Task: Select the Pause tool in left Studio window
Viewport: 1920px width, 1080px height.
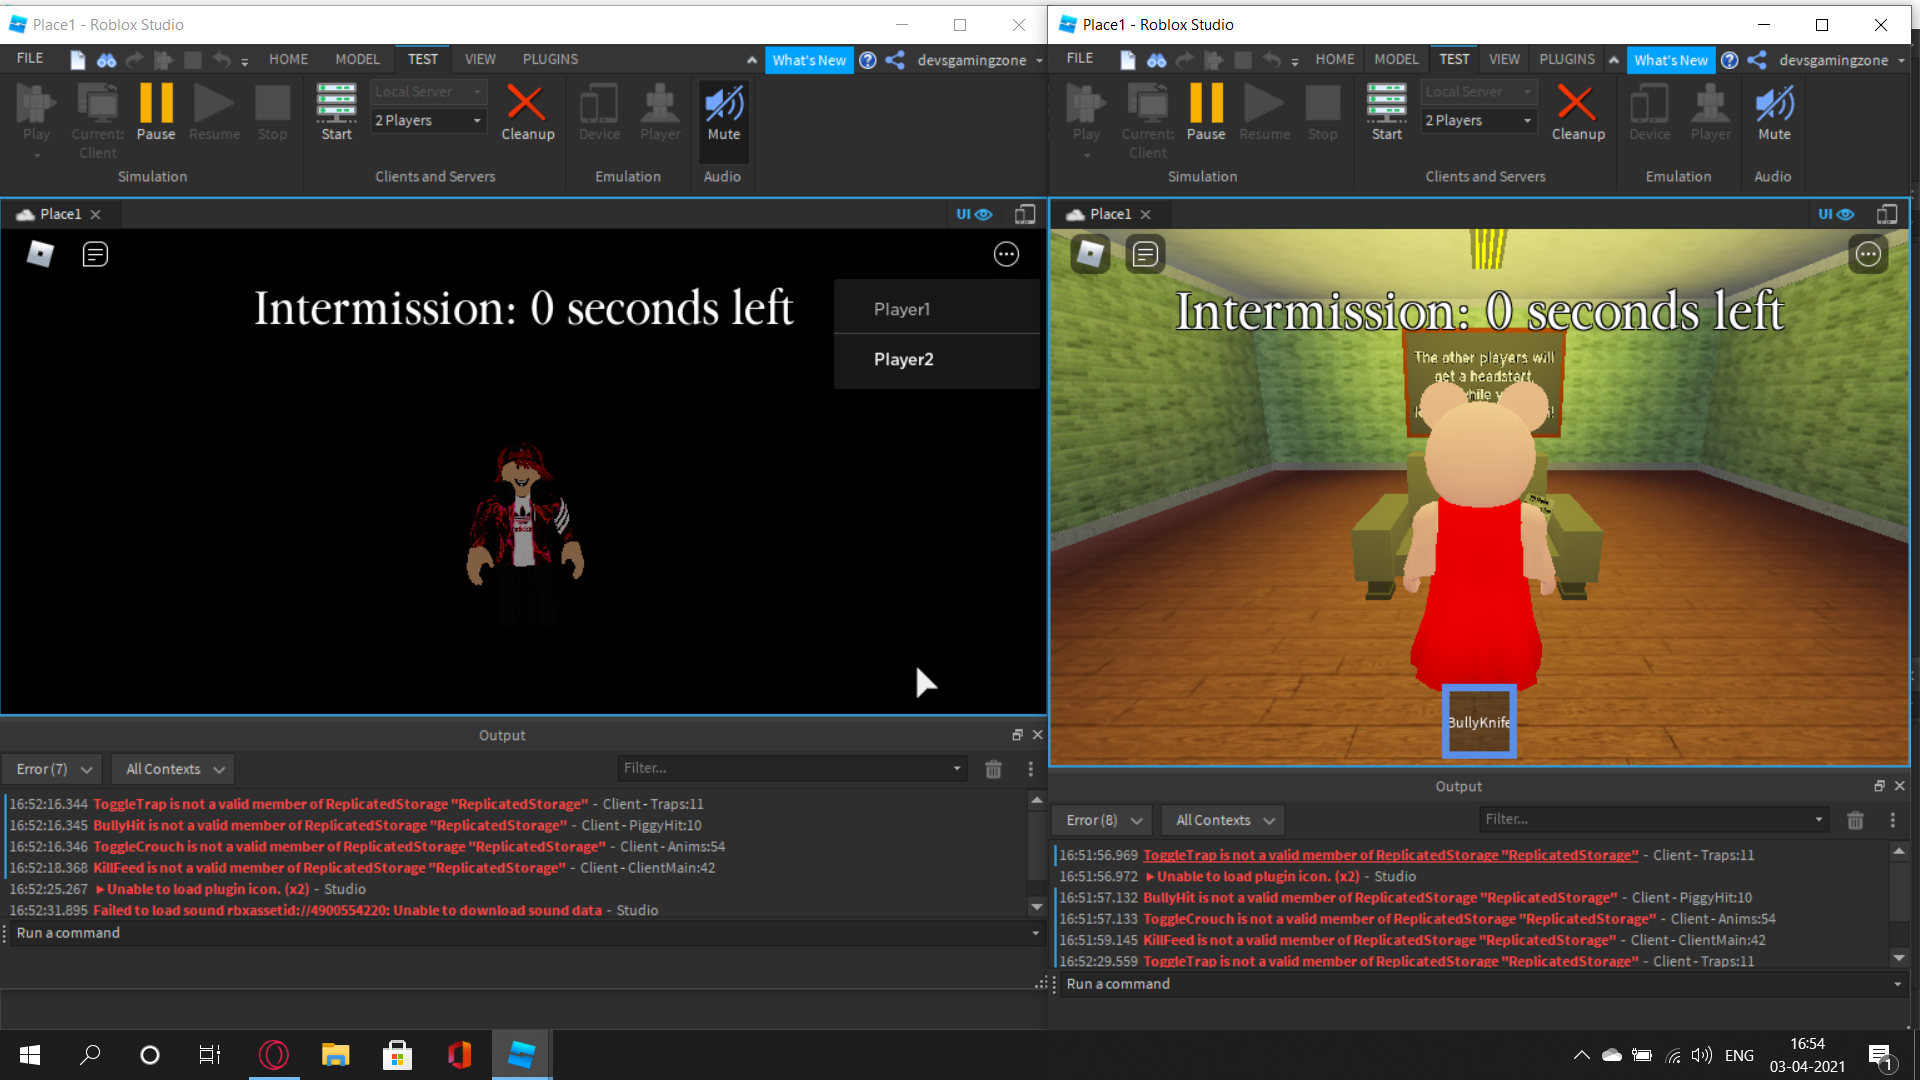Action: (x=155, y=110)
